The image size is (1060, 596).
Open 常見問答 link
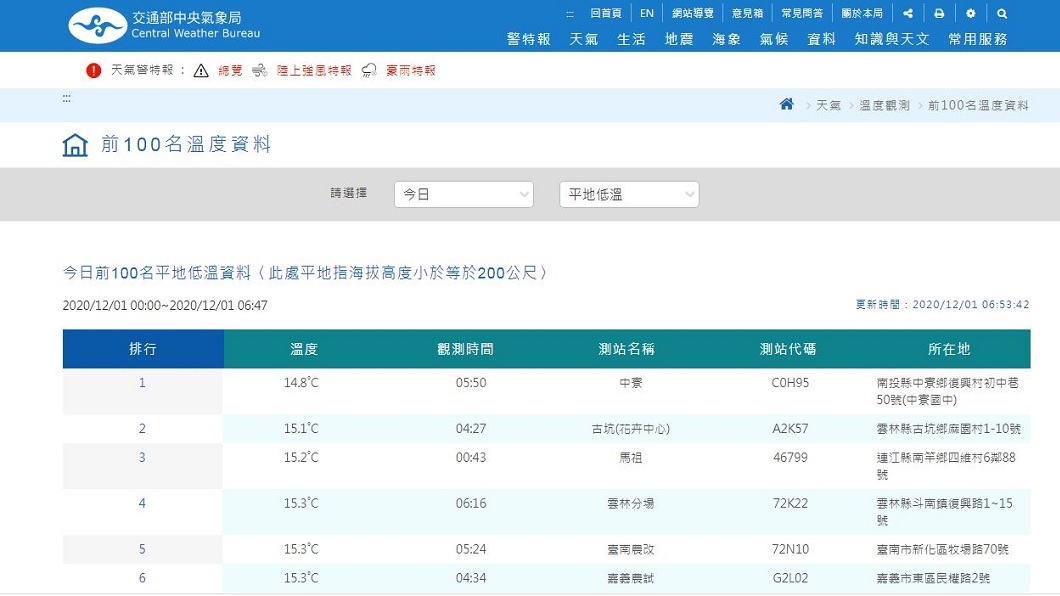(x=802, y=14)
